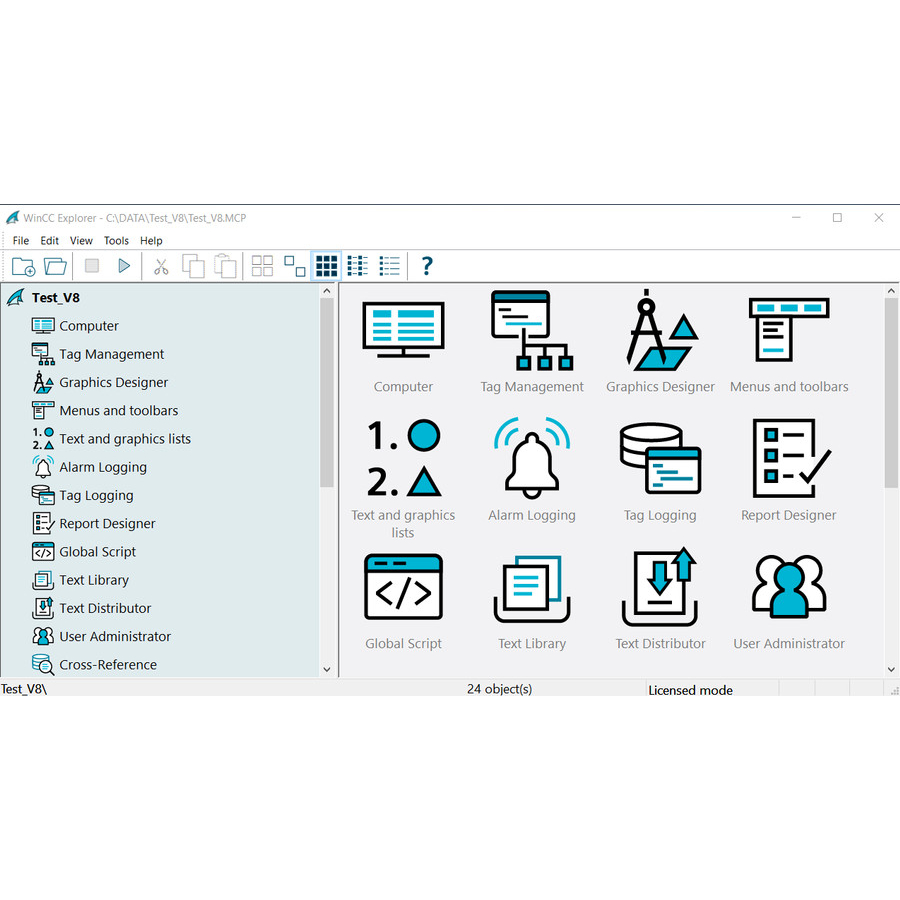Click the Licensed mode status bar text
Viewport: 900px width, 900px height.
[690, 690]
